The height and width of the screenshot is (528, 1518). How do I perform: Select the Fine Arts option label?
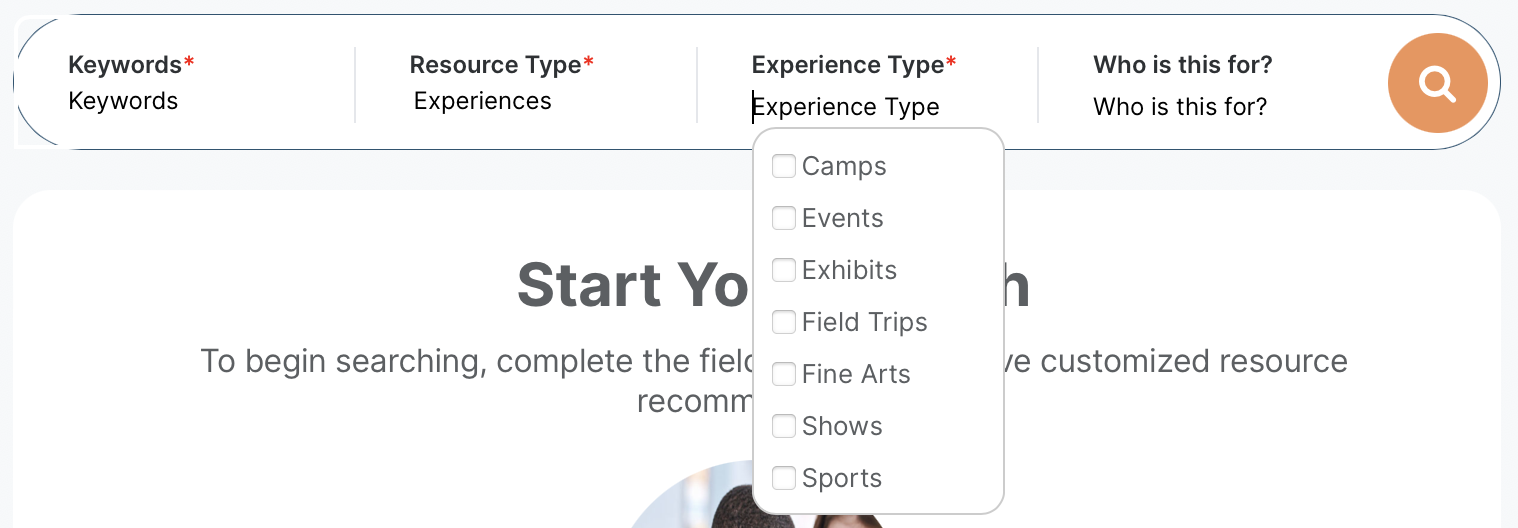[x=856, y=374]
